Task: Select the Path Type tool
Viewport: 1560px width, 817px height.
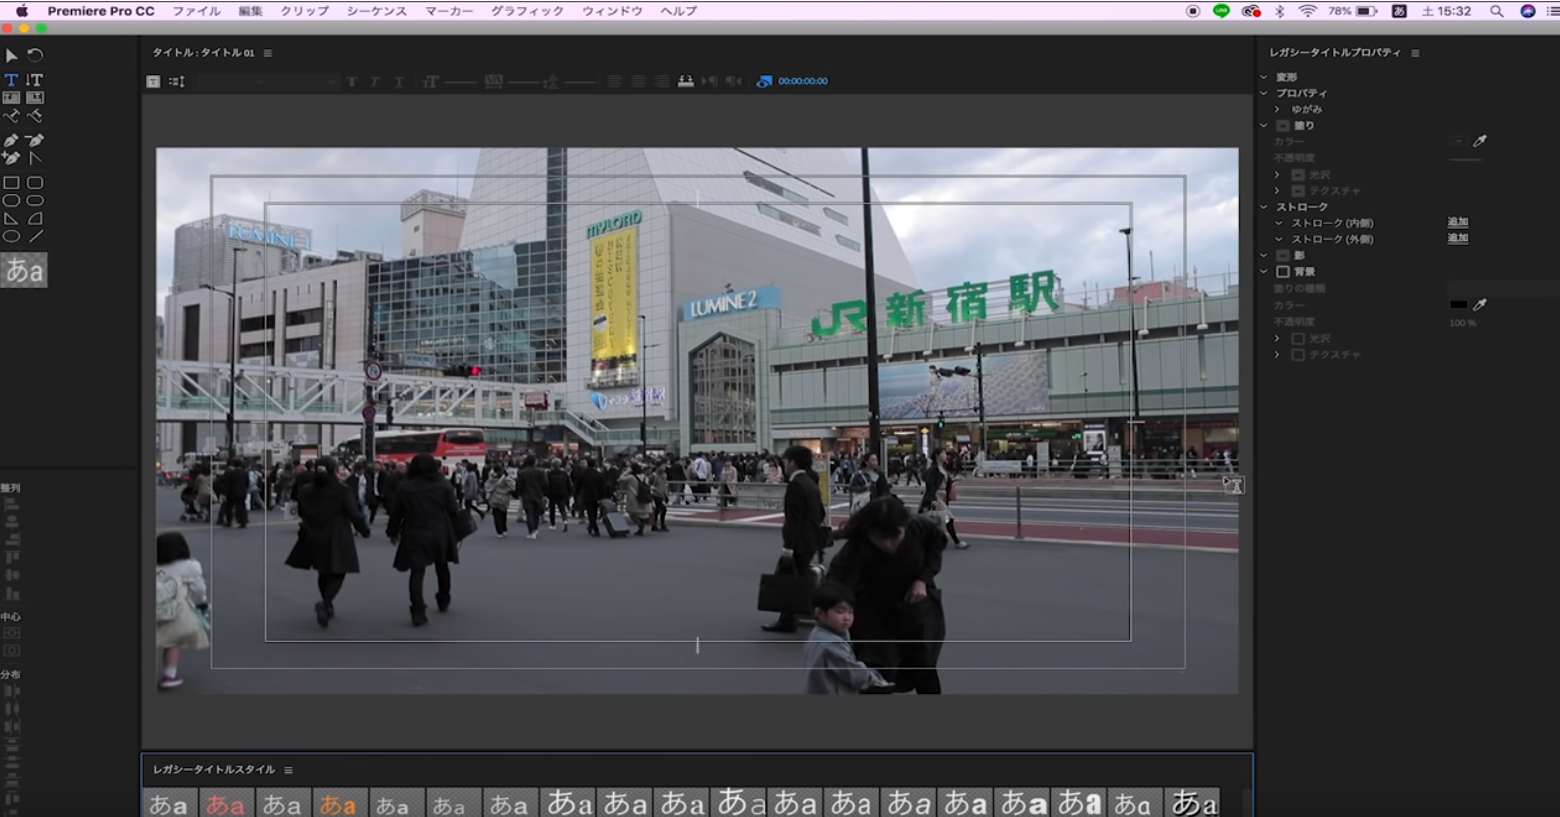Action: (11, 116)
